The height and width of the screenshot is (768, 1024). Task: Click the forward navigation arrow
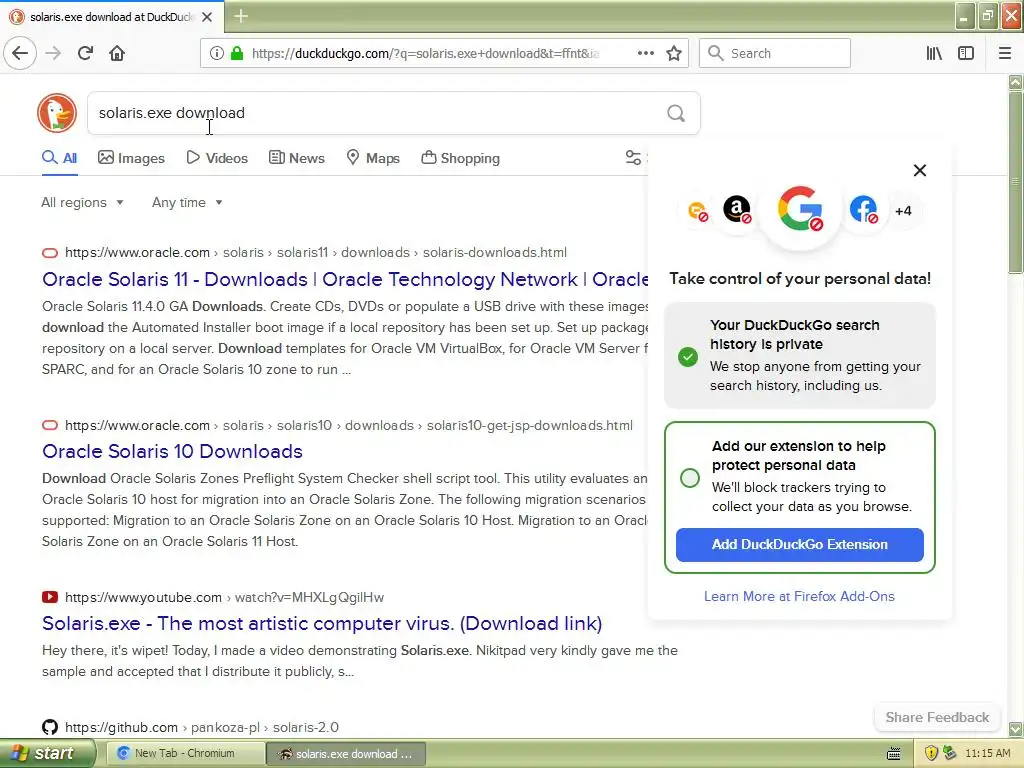point(53,53)
